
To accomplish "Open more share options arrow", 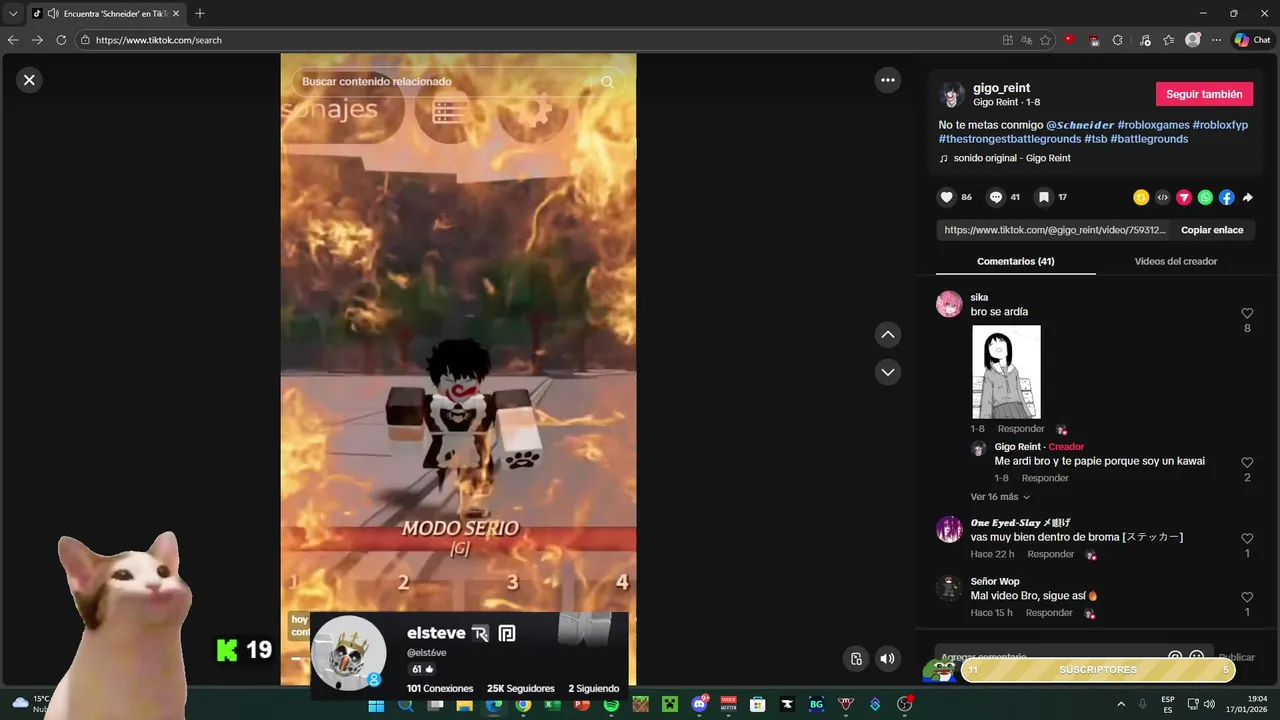I will click(1247, 198).
